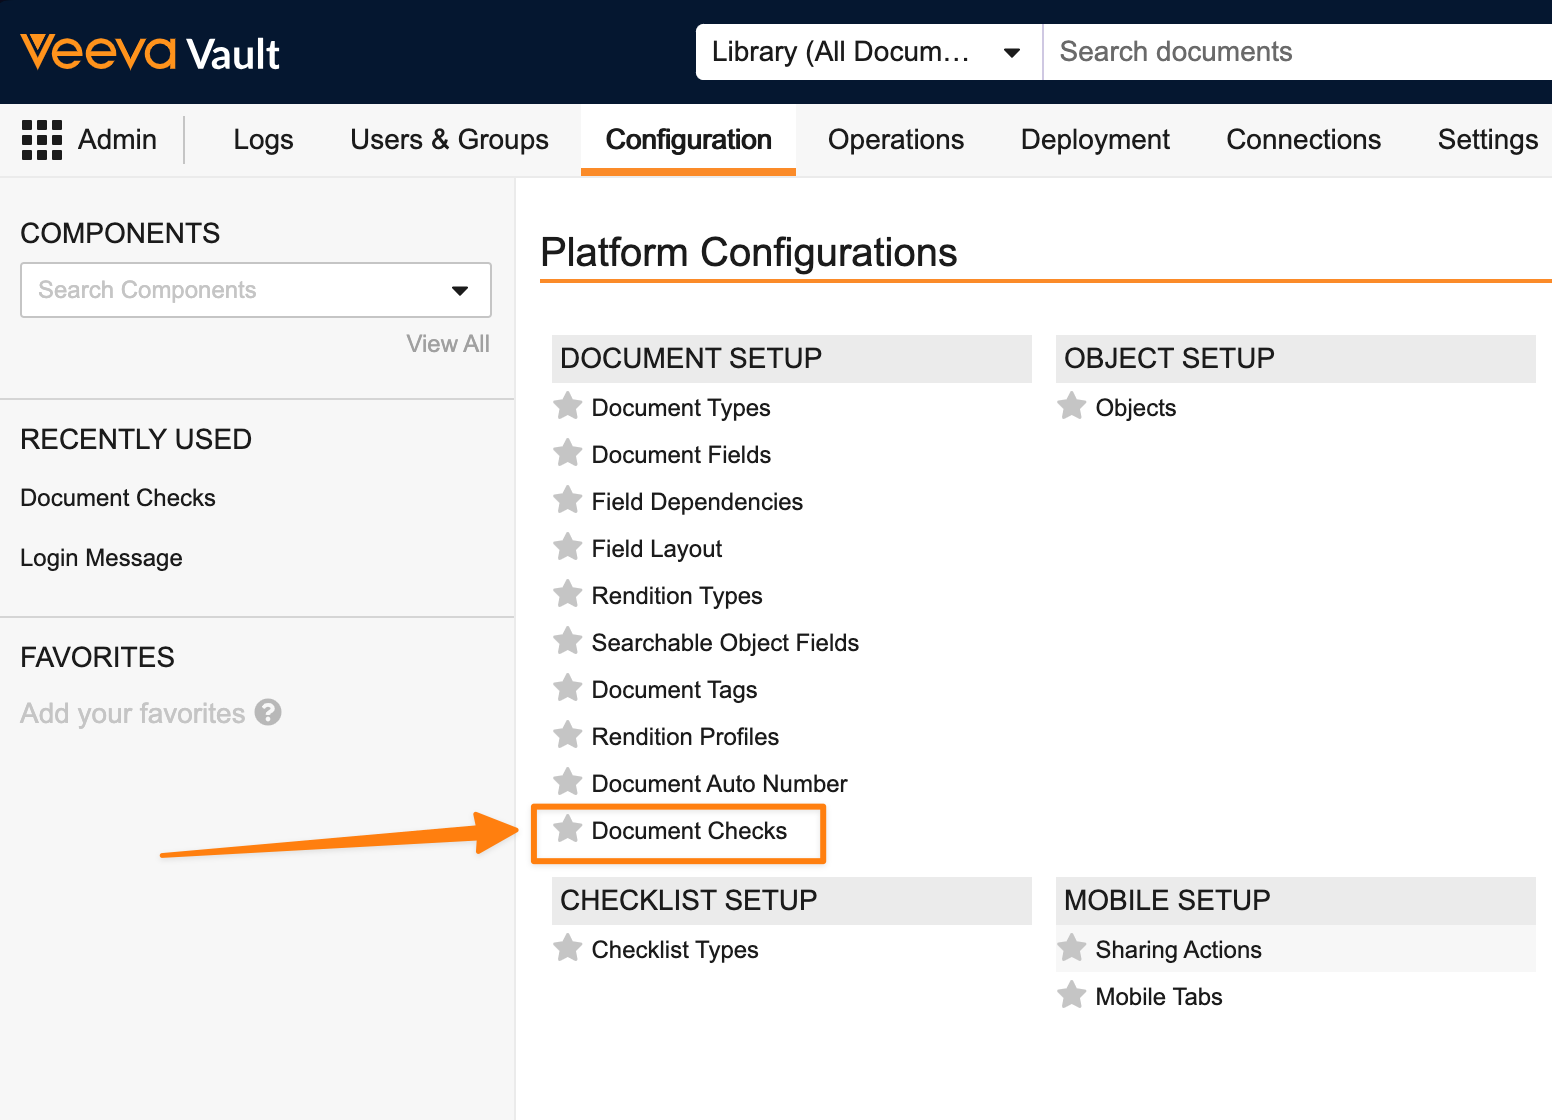Open Document Auto Number link
Viewport: 1552px width, 1120px height.
(719, 784)
